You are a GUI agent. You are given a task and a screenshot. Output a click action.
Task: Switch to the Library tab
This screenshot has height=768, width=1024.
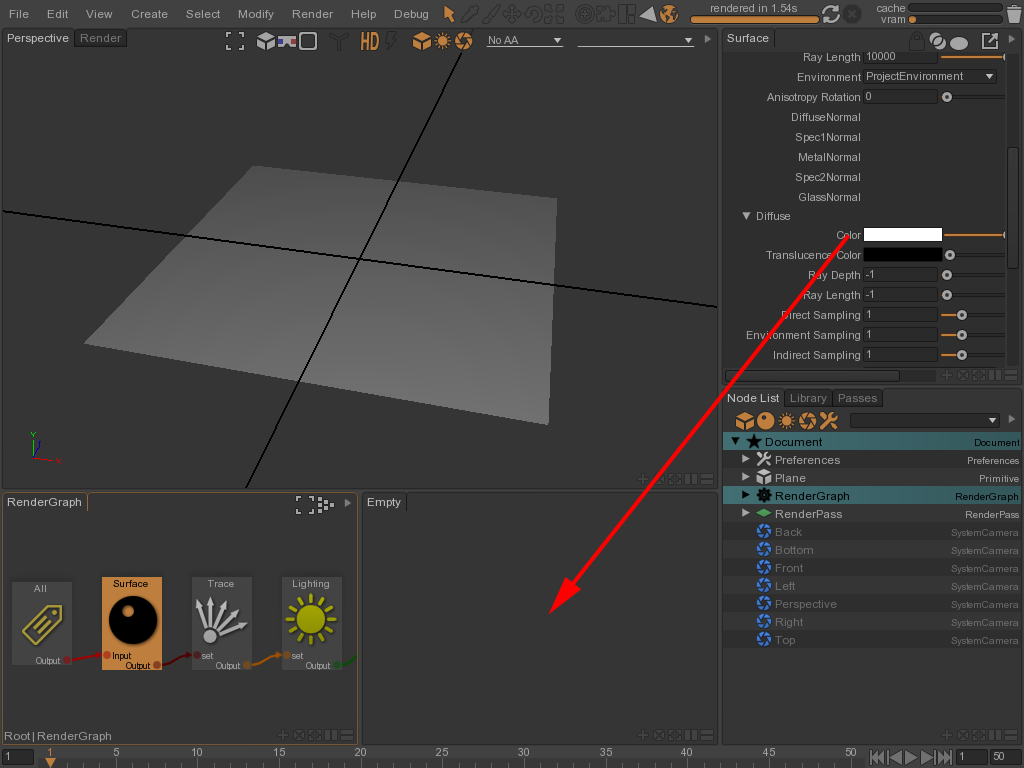coord(808,398)
